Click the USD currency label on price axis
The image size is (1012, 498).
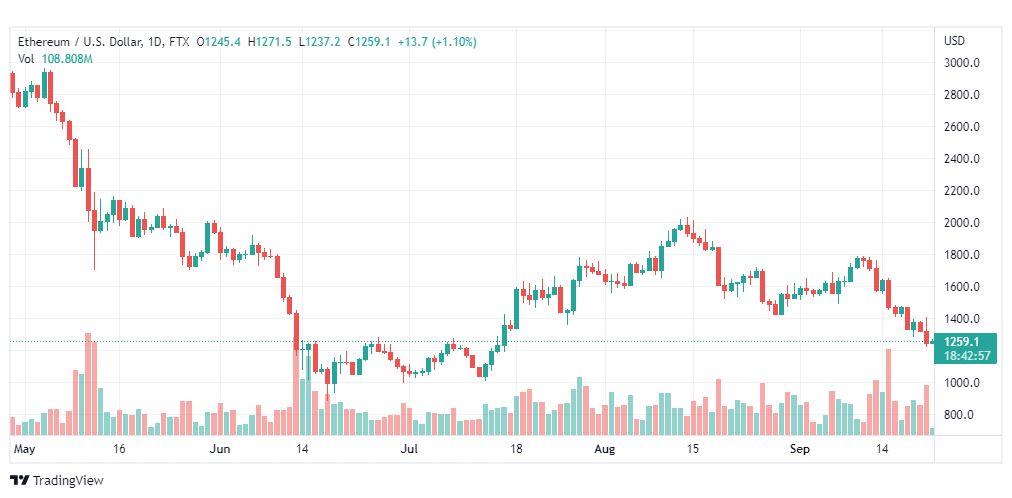coord(954,41)
